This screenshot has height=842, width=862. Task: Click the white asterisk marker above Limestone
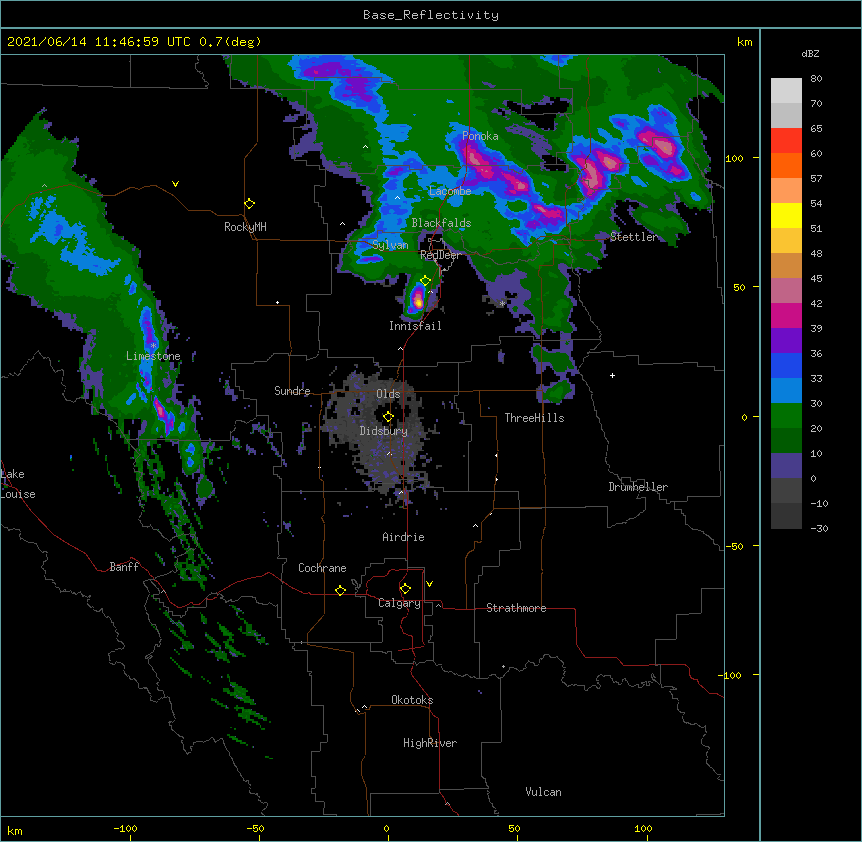click(x=153, y=346)
